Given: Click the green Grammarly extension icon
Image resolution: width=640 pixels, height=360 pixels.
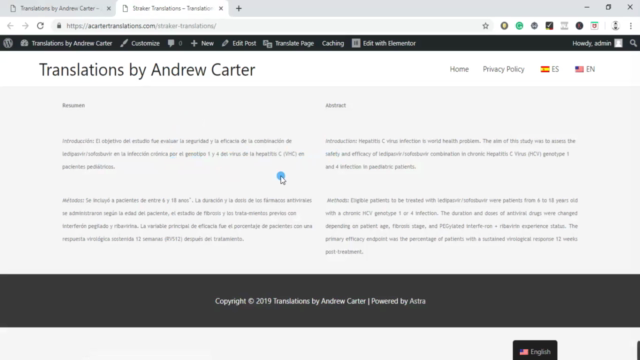Looking at the screenshot, I should coord(519,26).
